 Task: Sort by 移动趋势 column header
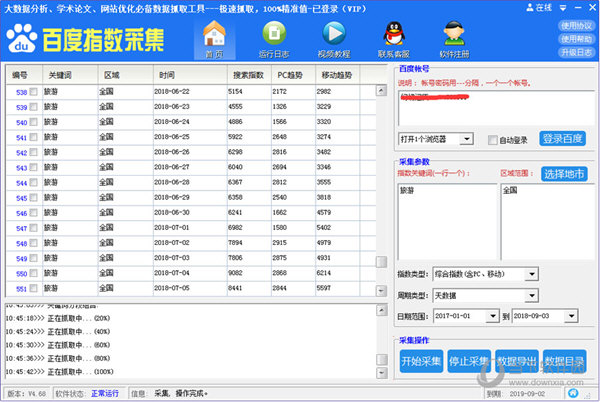tap(338, 75)
